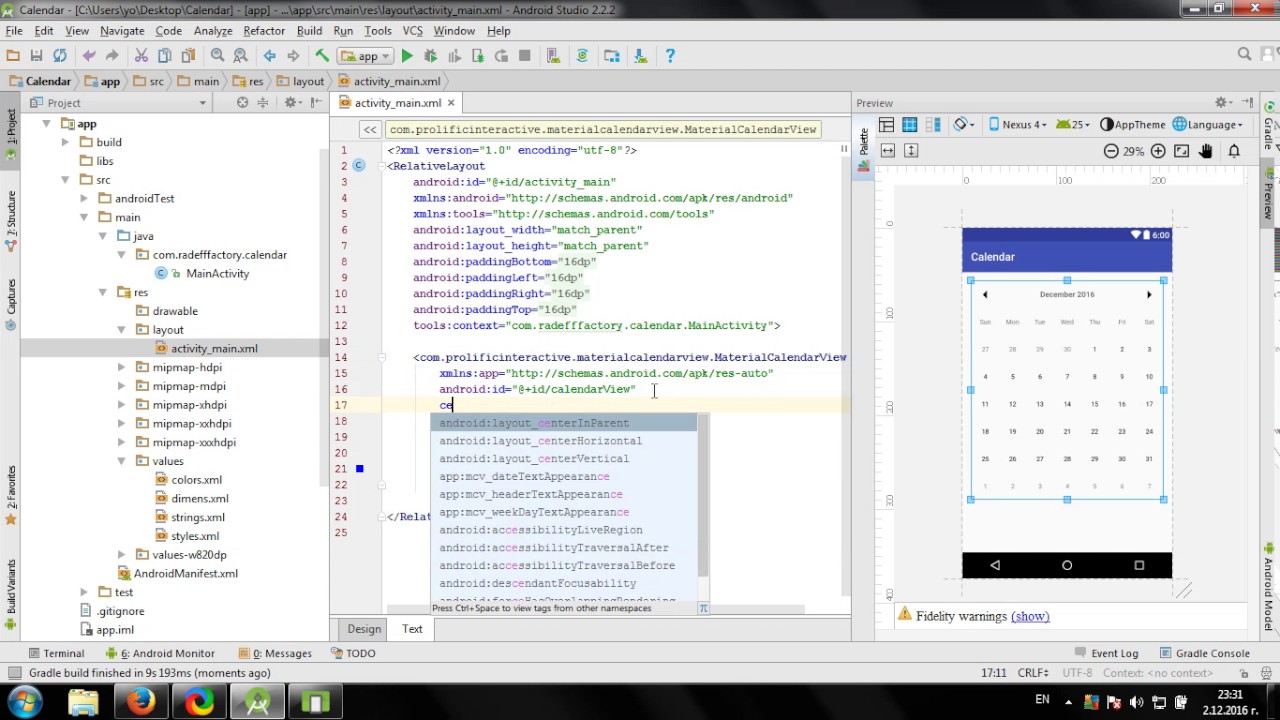
Task: Click the blue Help question mark
Action: point(670,56)
